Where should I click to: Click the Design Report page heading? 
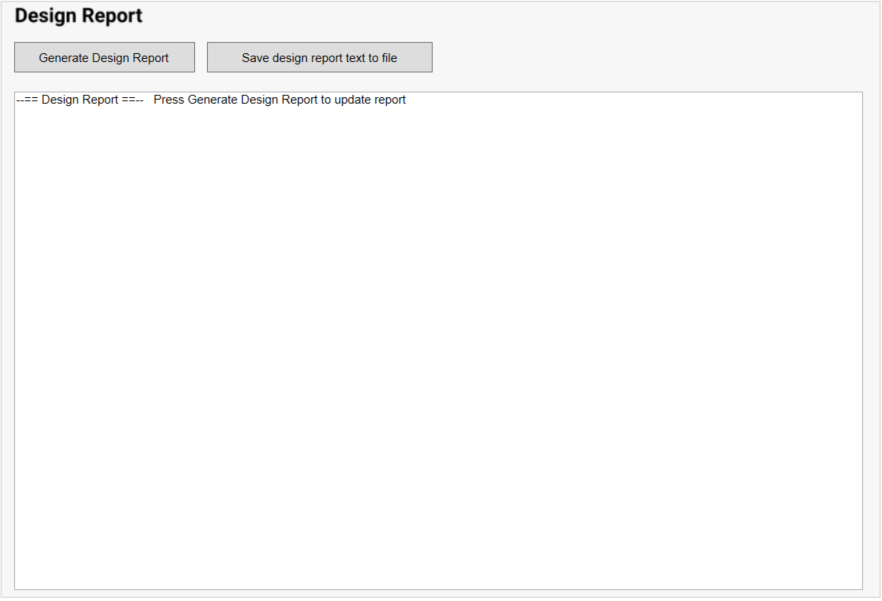click(79, 17)
